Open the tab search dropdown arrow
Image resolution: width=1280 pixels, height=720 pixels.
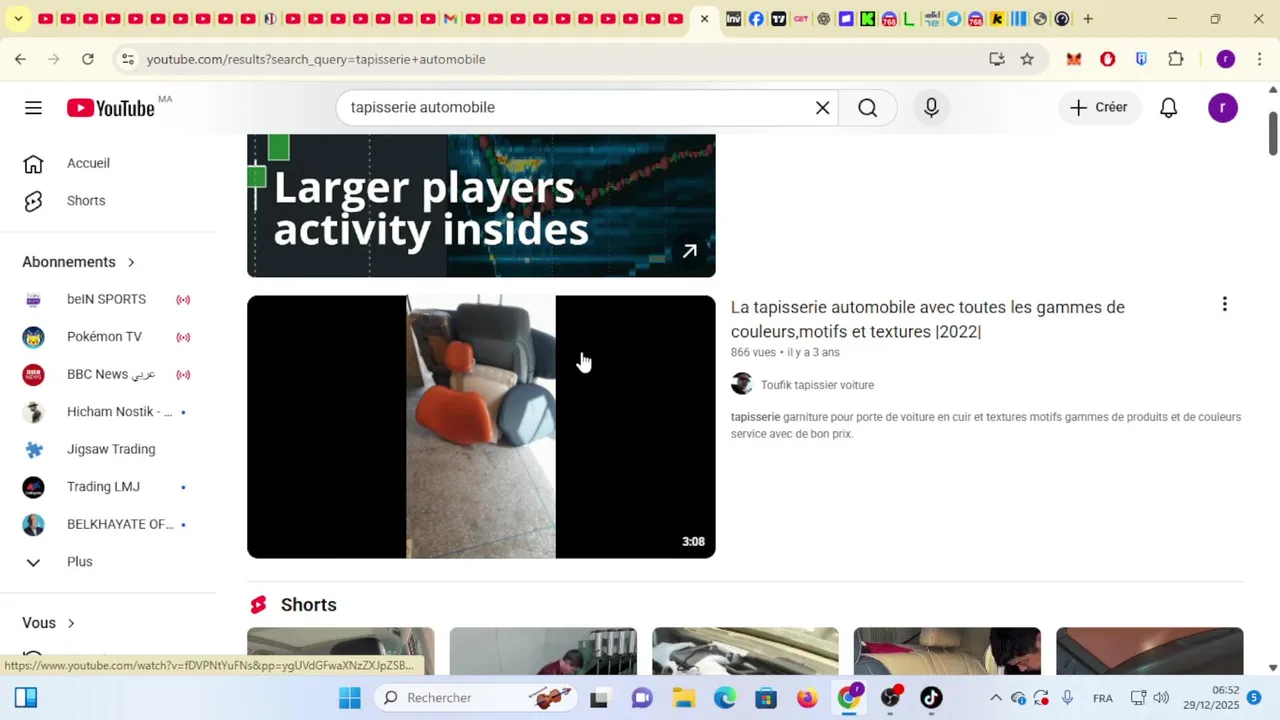pyautogui.click(x=18, y=19)
